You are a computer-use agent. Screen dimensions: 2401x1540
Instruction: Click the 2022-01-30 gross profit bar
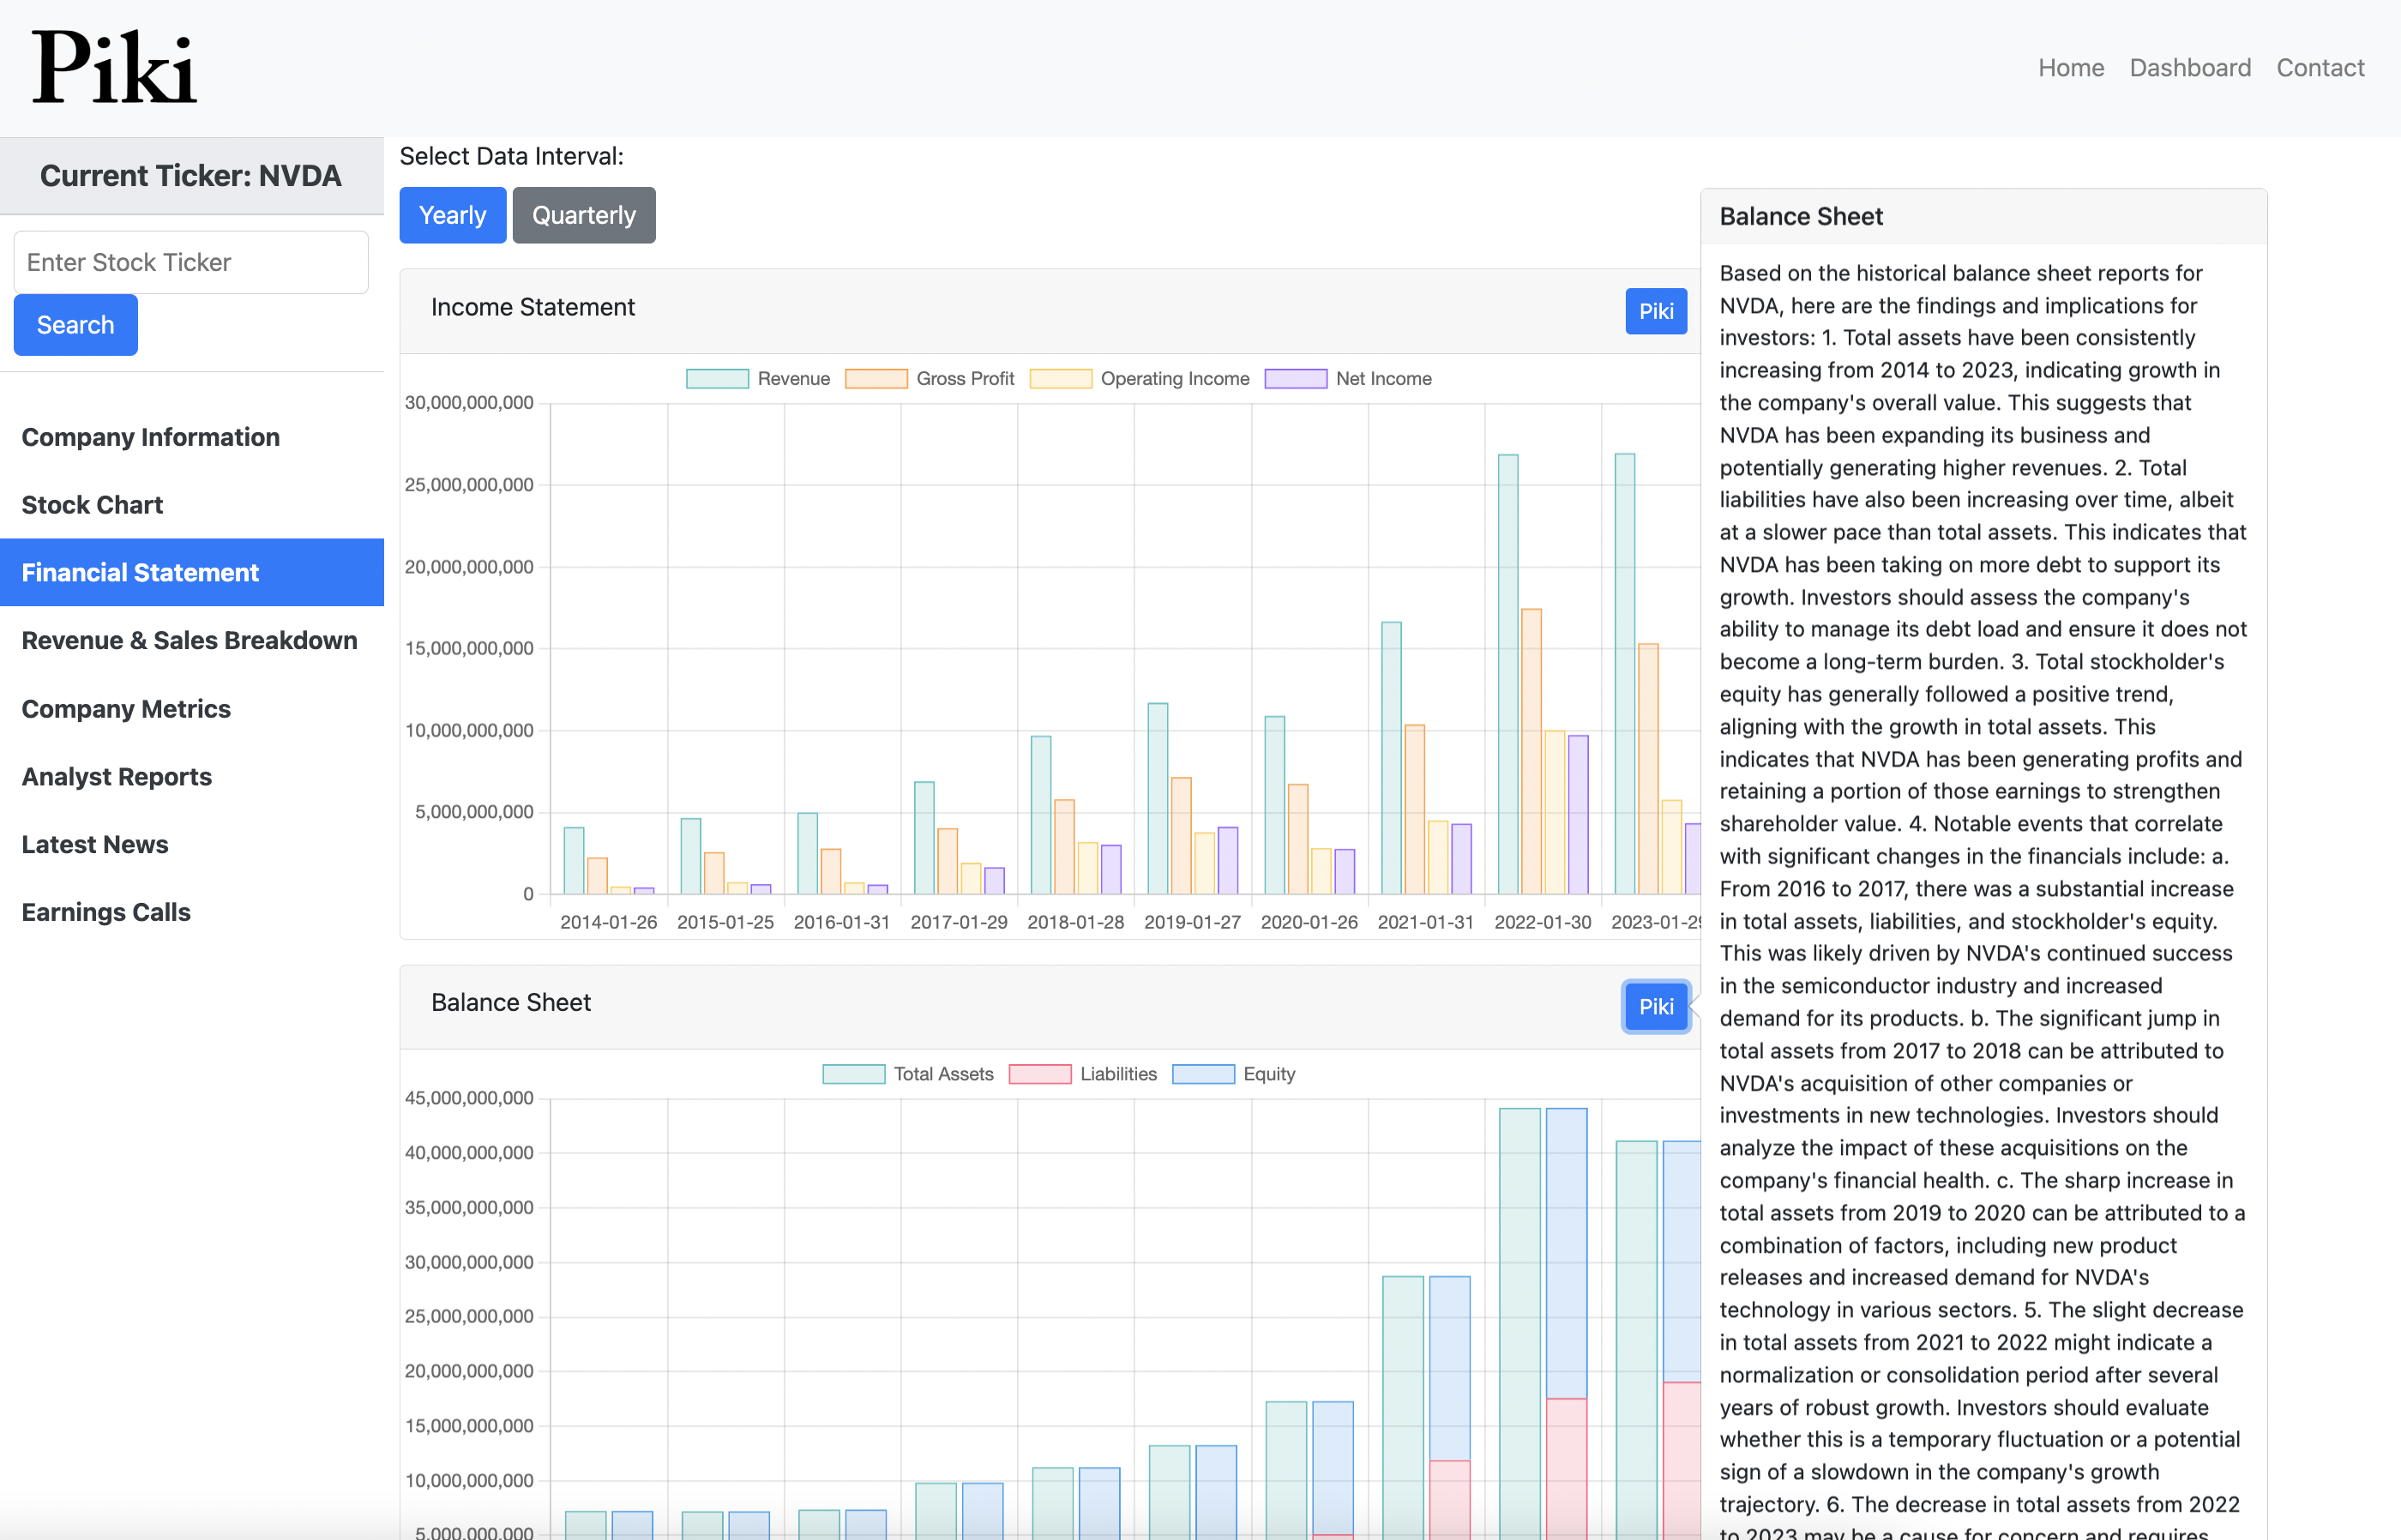point(1531,751)
